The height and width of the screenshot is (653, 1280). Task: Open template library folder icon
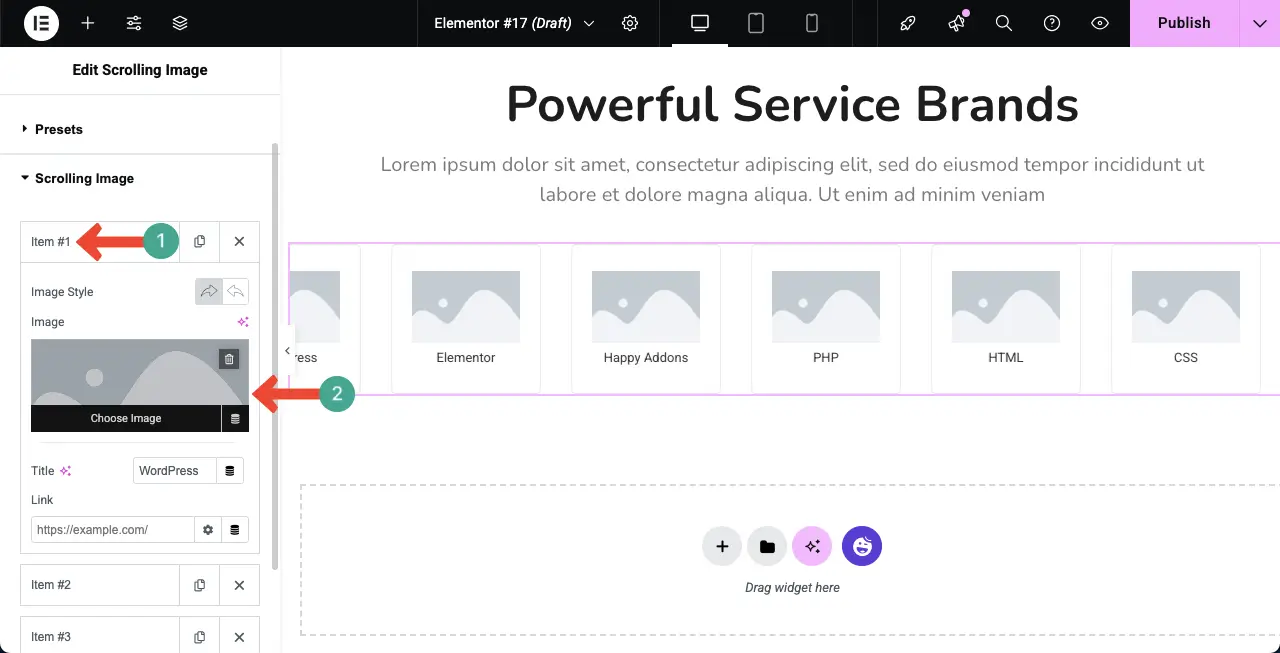(767, 547)
